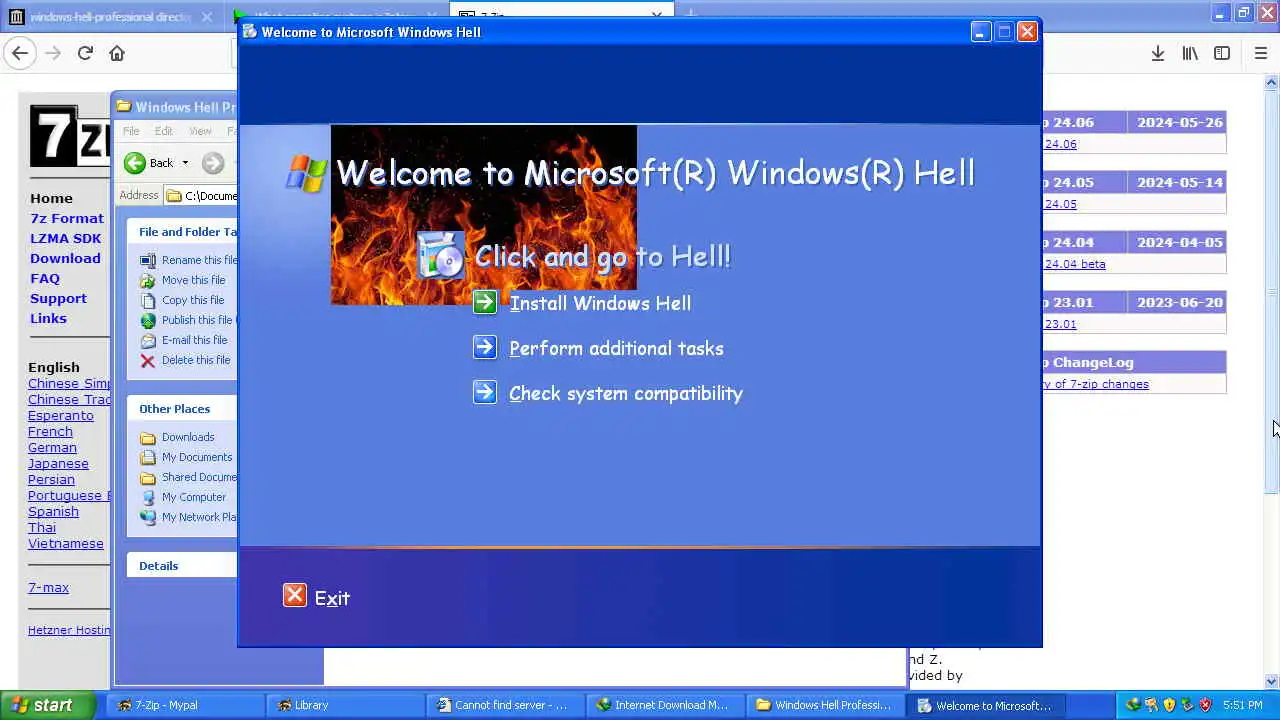Toggle the browser sidebar icon
Screen dimensions: 1280x720
pyautogui.click(x=1222, y=53)
